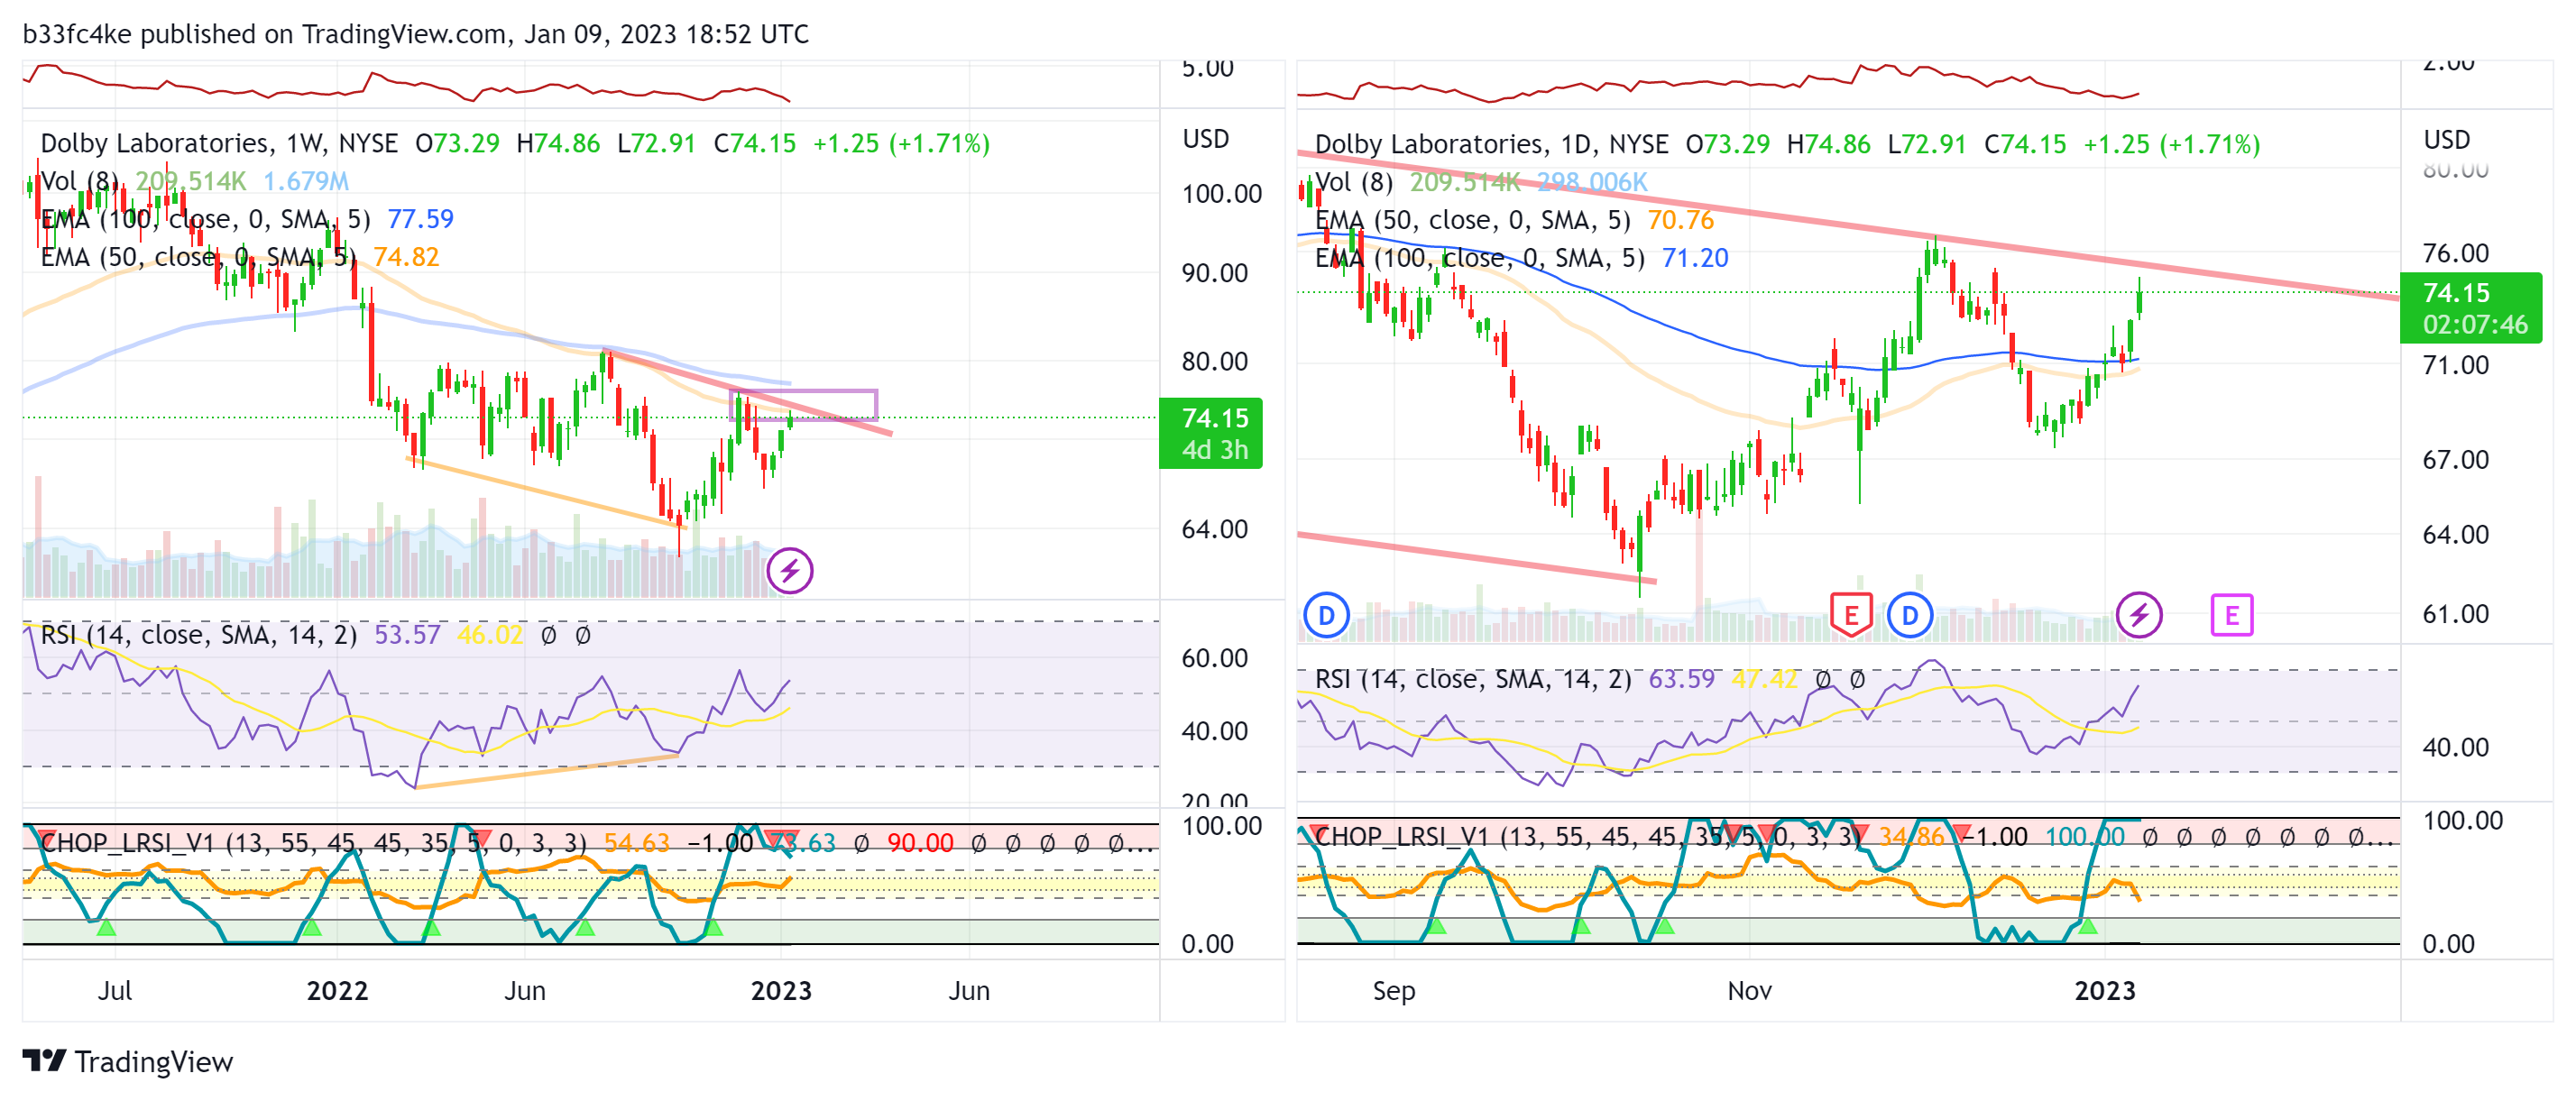Select the daily Dolby Laboratories 1D title
The image size is (2576, 1101).
(1491, 144)
